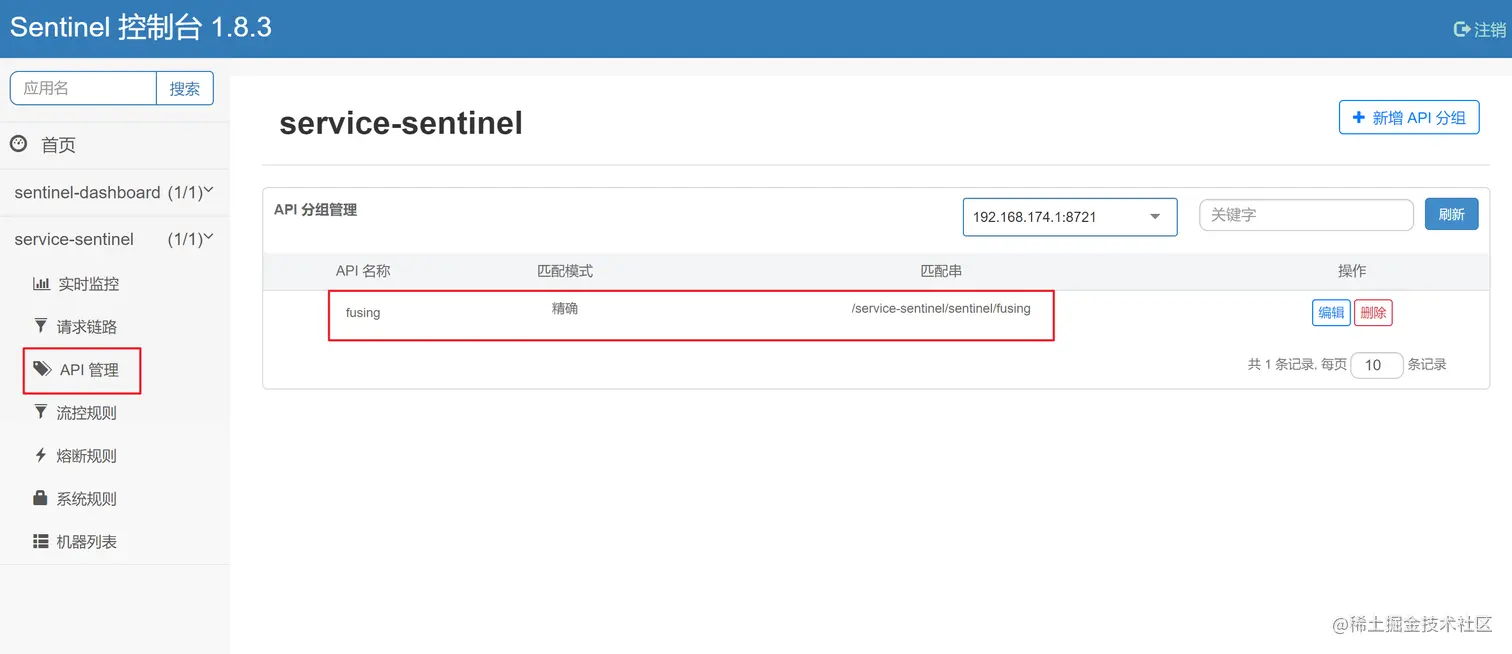Click the 注销 logout link text
Viewport: 1512px width, 654px height.
click(x=1490, y=30)
